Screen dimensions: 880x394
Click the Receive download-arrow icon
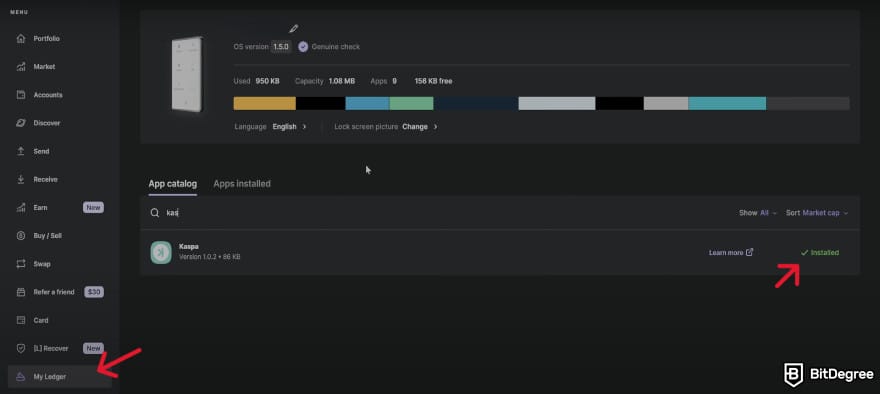point(21,180)
